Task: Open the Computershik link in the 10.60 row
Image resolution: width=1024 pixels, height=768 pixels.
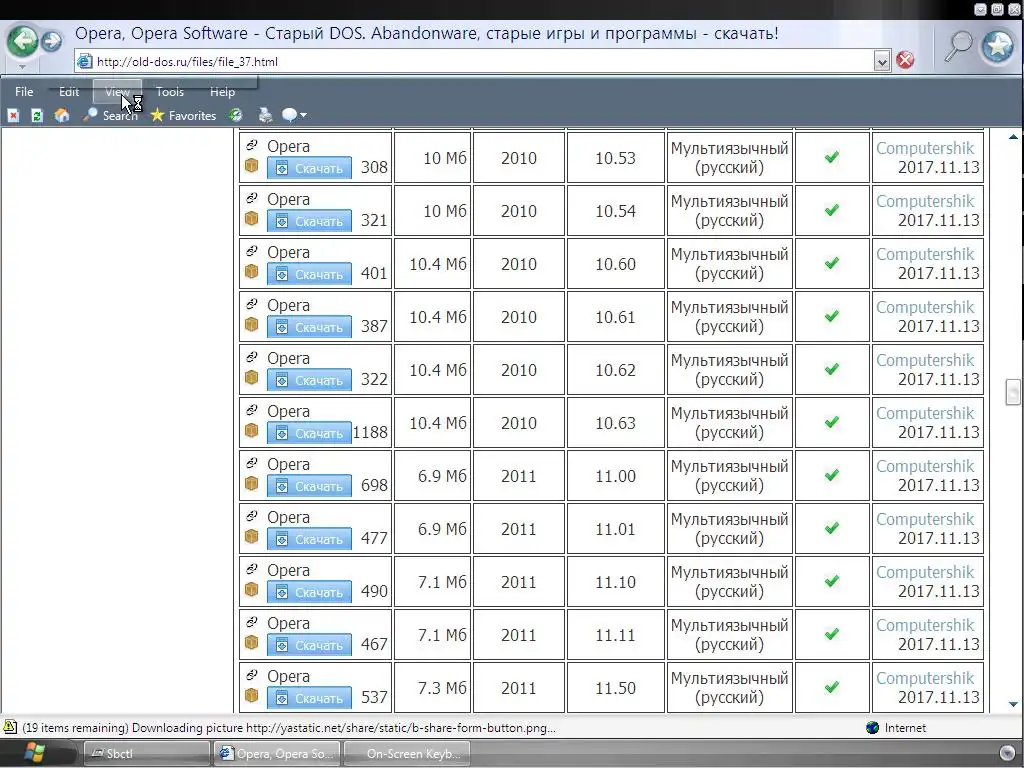Action: 925,254
